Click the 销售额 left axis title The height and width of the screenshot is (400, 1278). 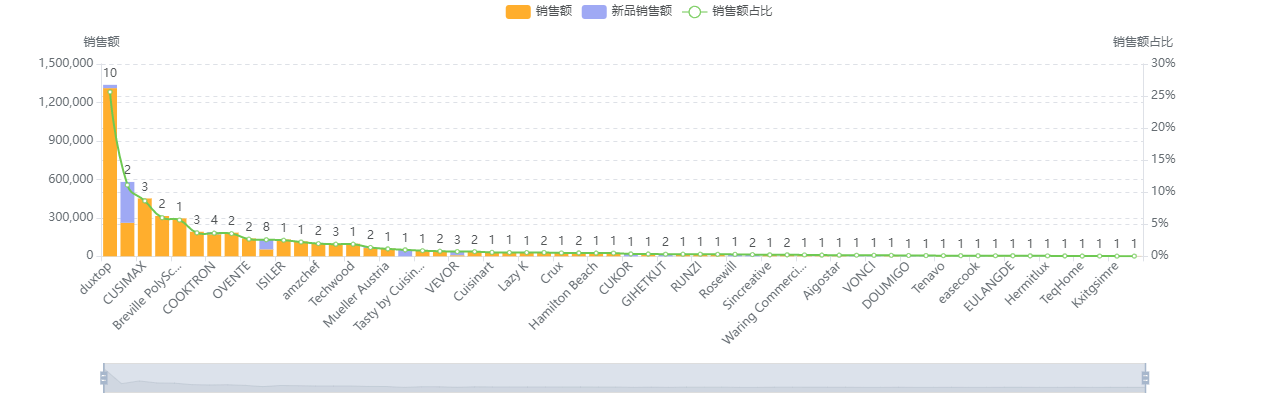(x=102, y=42)
